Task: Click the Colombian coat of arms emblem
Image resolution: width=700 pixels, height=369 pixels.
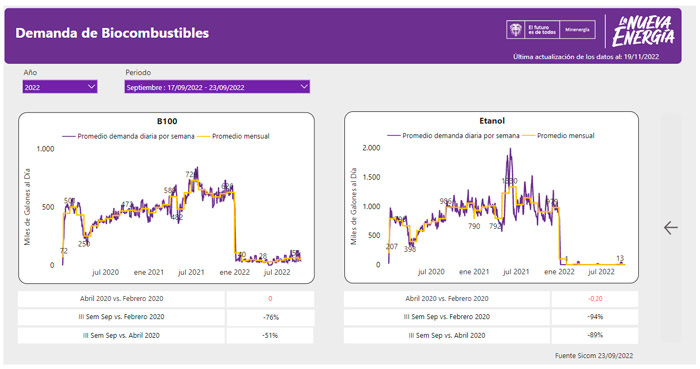Action: (516, 30)
